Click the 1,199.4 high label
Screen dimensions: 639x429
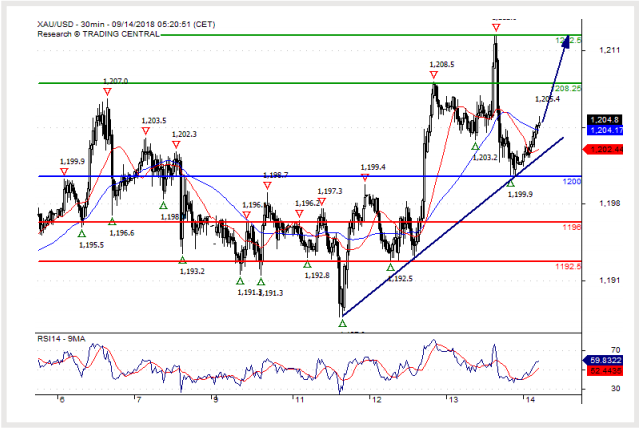tap(373, 167)
